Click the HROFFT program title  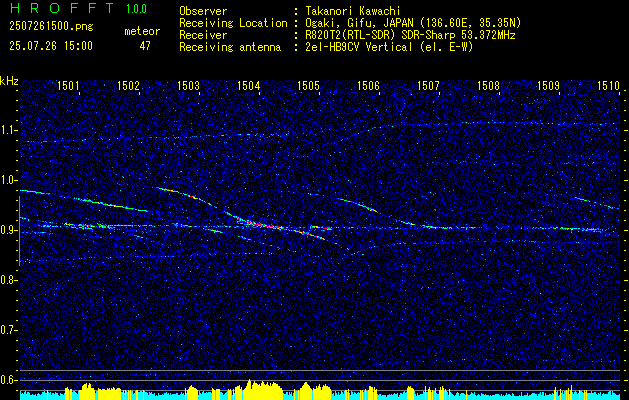pyautogui.click(x=62, y=8)
